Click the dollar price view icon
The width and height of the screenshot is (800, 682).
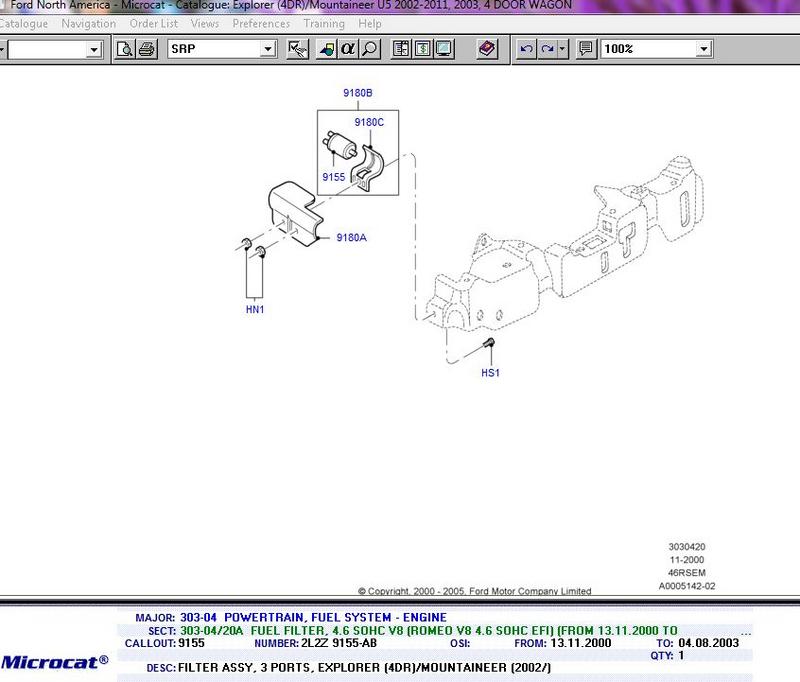coord(422,49)
